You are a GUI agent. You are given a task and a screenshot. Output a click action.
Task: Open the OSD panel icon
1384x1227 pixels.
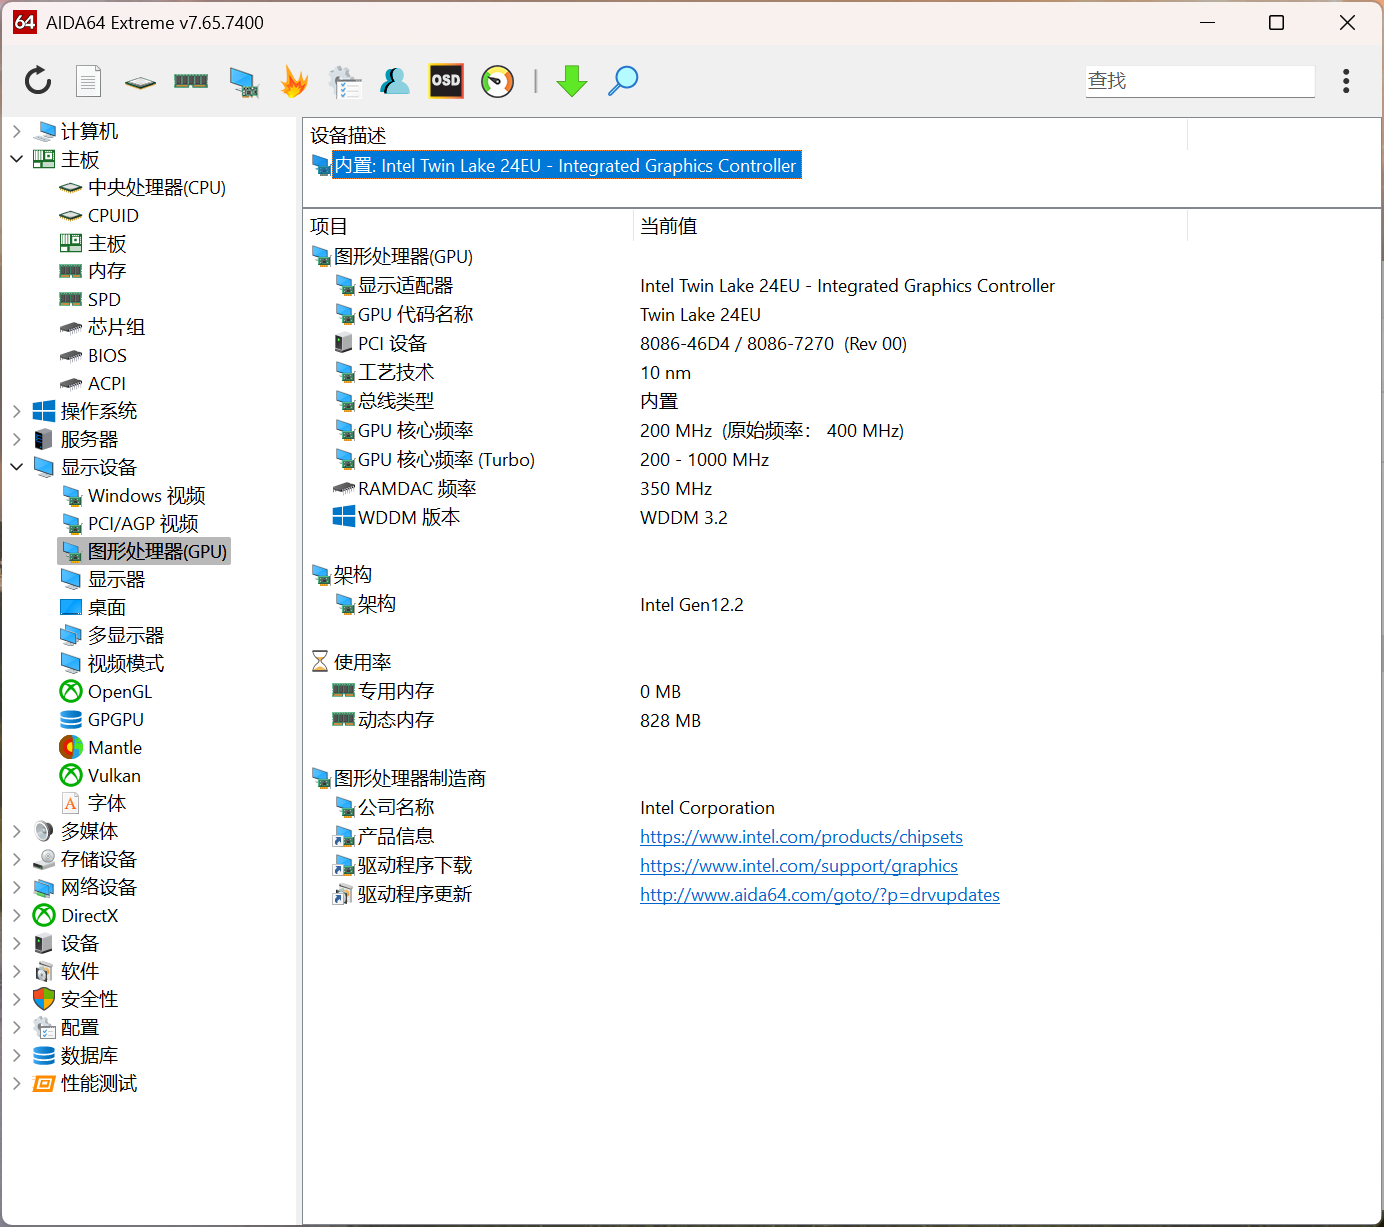[x=446, y=81]
